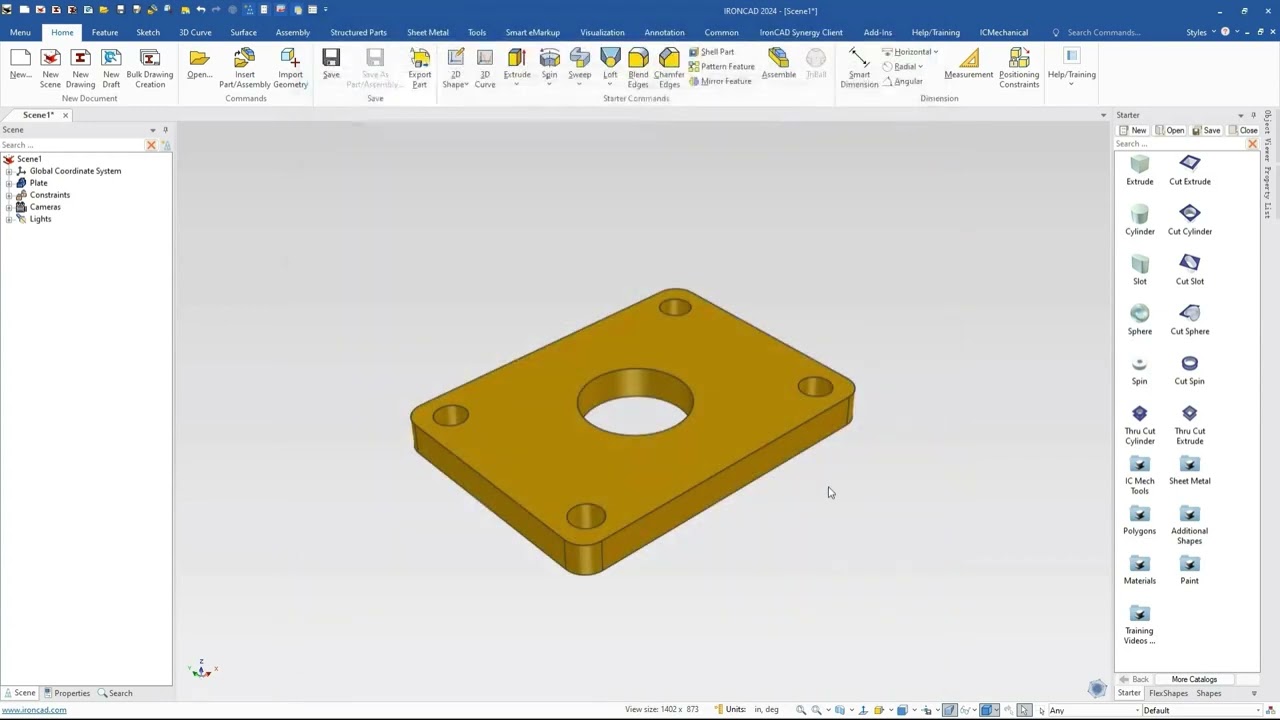Open the IC Mech Tools catalog
Viewport: 1280px width, 720px height.
point(1139,475)
